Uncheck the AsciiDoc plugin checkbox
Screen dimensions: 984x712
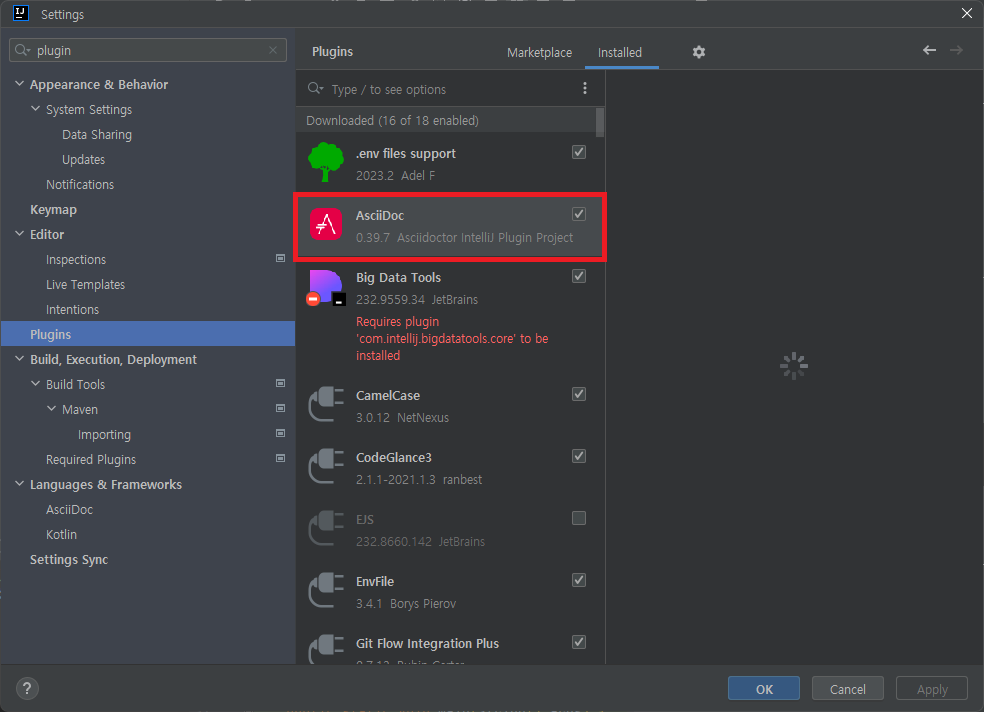[x=579, y=214]
